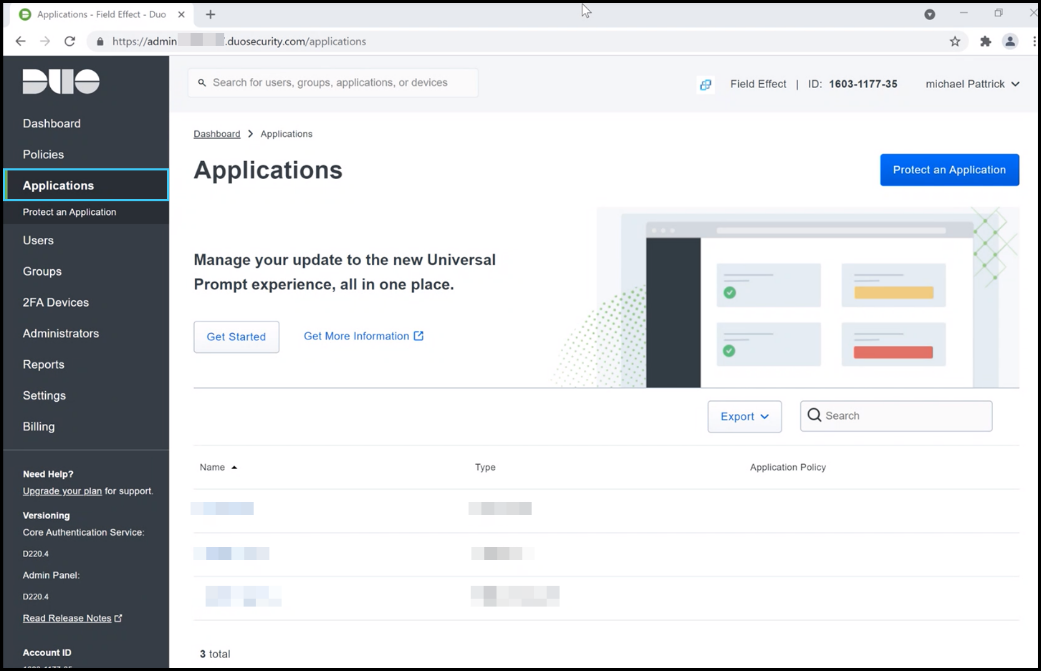1041x671 pixels.
Task: Click the magnifier icon in applications search
Action: point(815,415)
